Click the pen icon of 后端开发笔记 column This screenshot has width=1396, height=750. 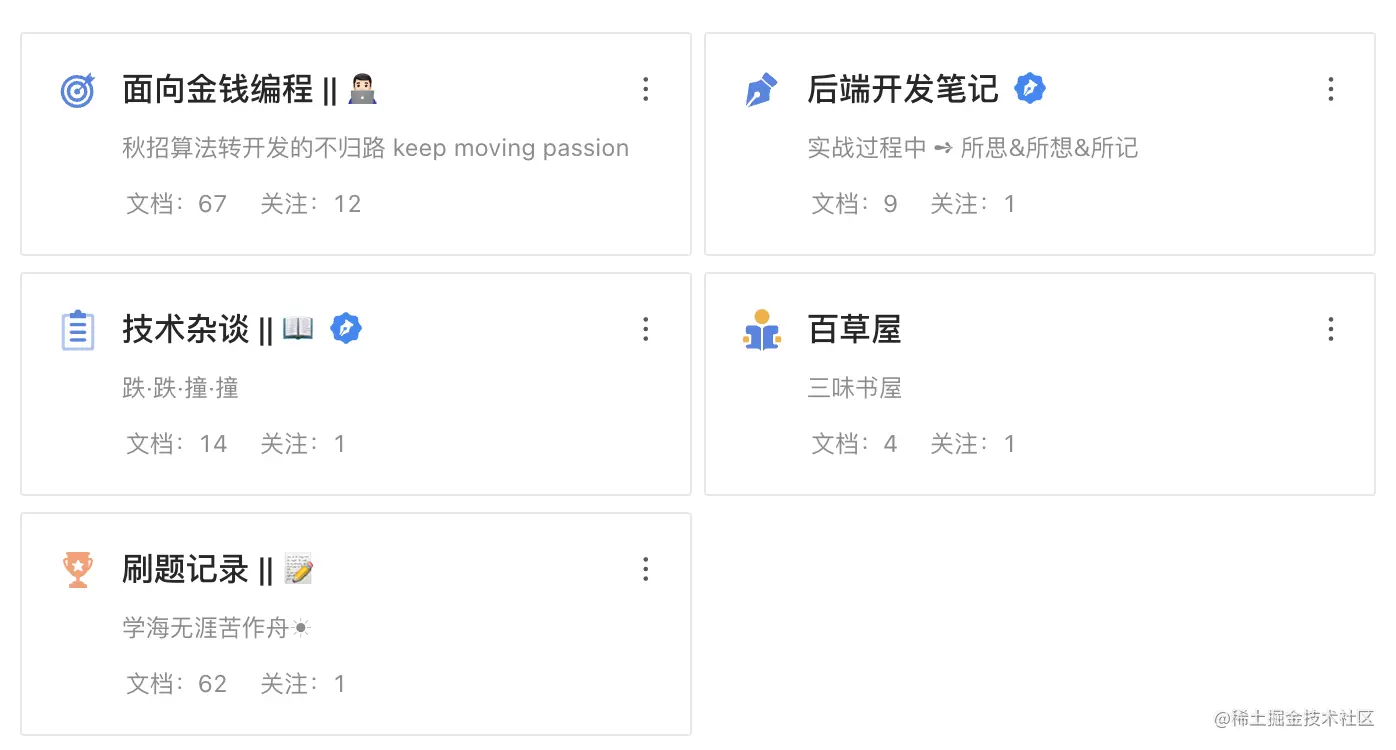coord(762,89)
